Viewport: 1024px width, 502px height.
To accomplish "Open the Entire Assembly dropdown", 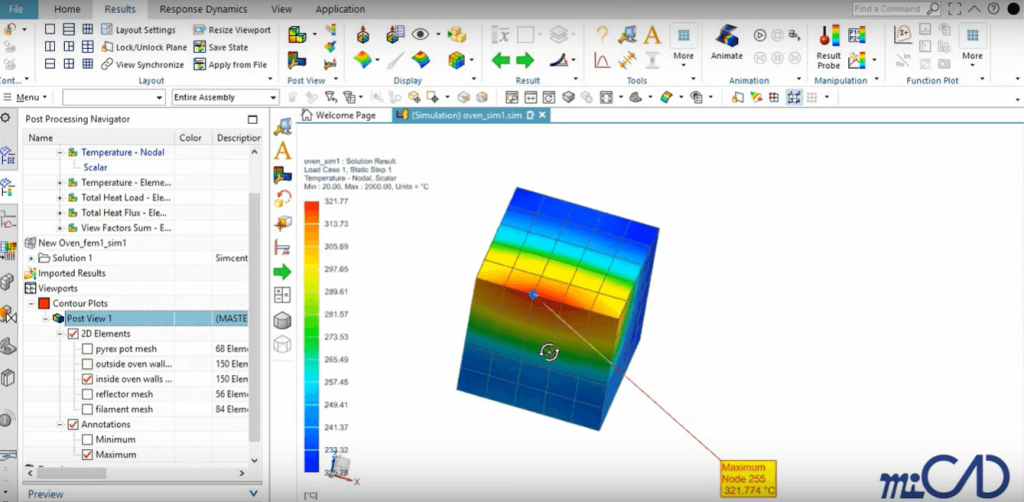I will click(225, 97).
